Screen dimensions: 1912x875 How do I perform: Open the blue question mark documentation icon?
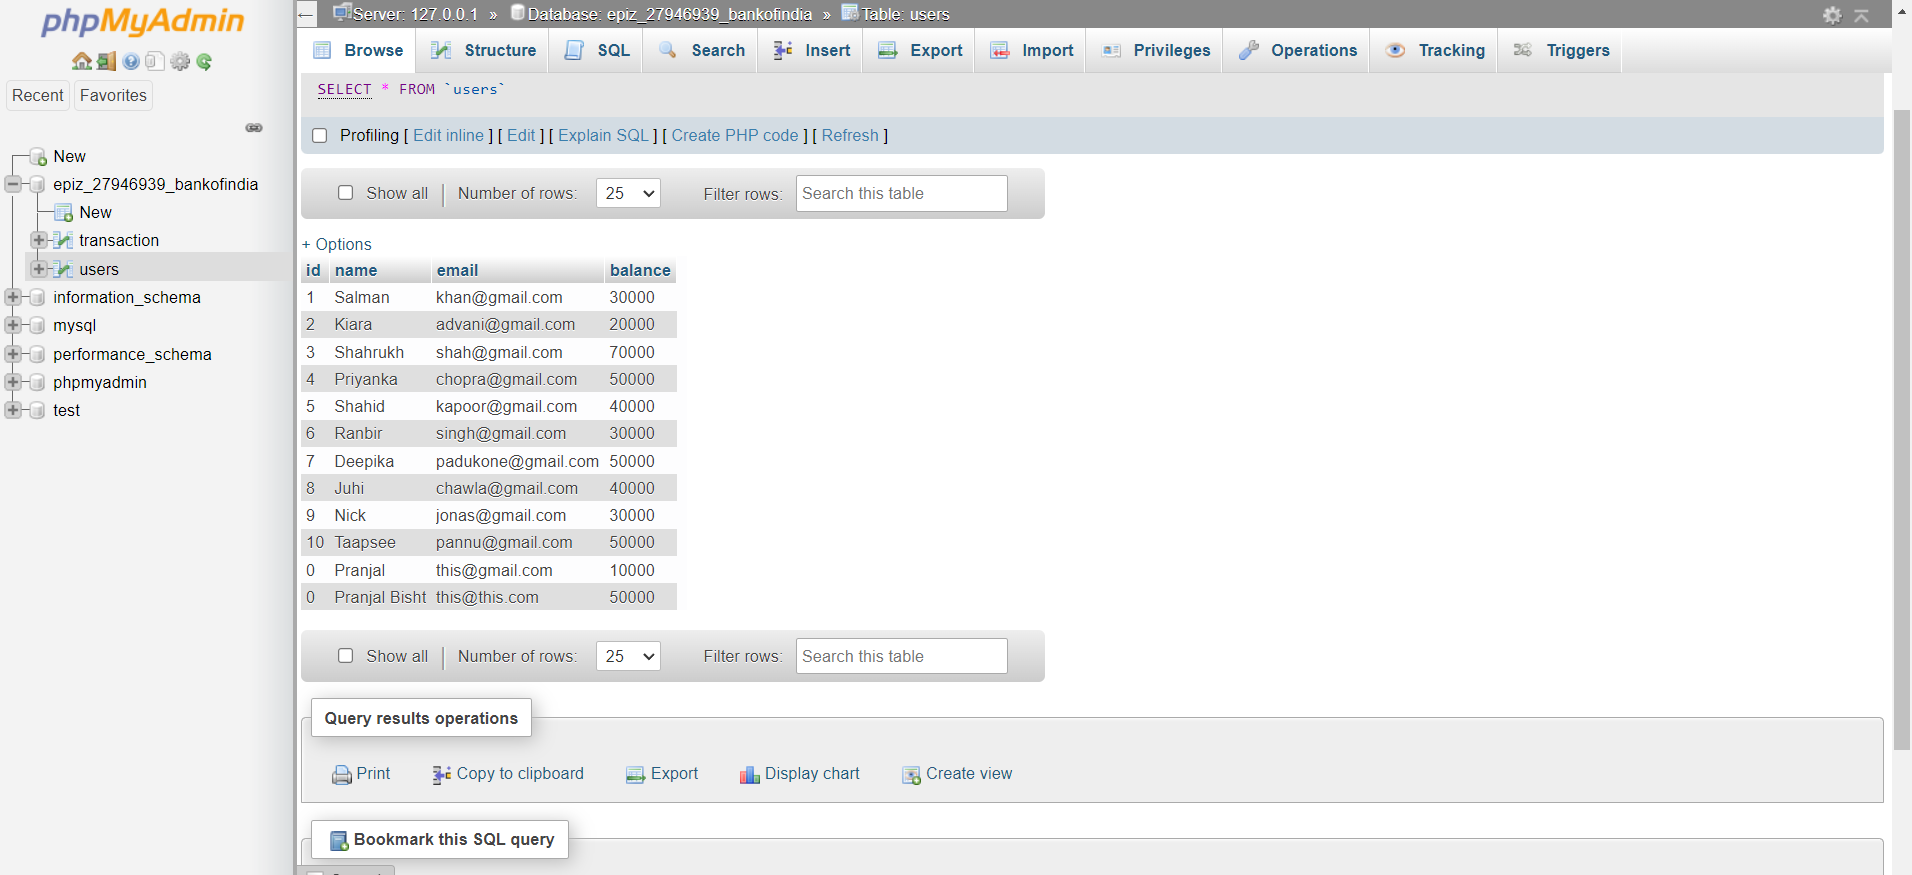(x=131, y=62)
